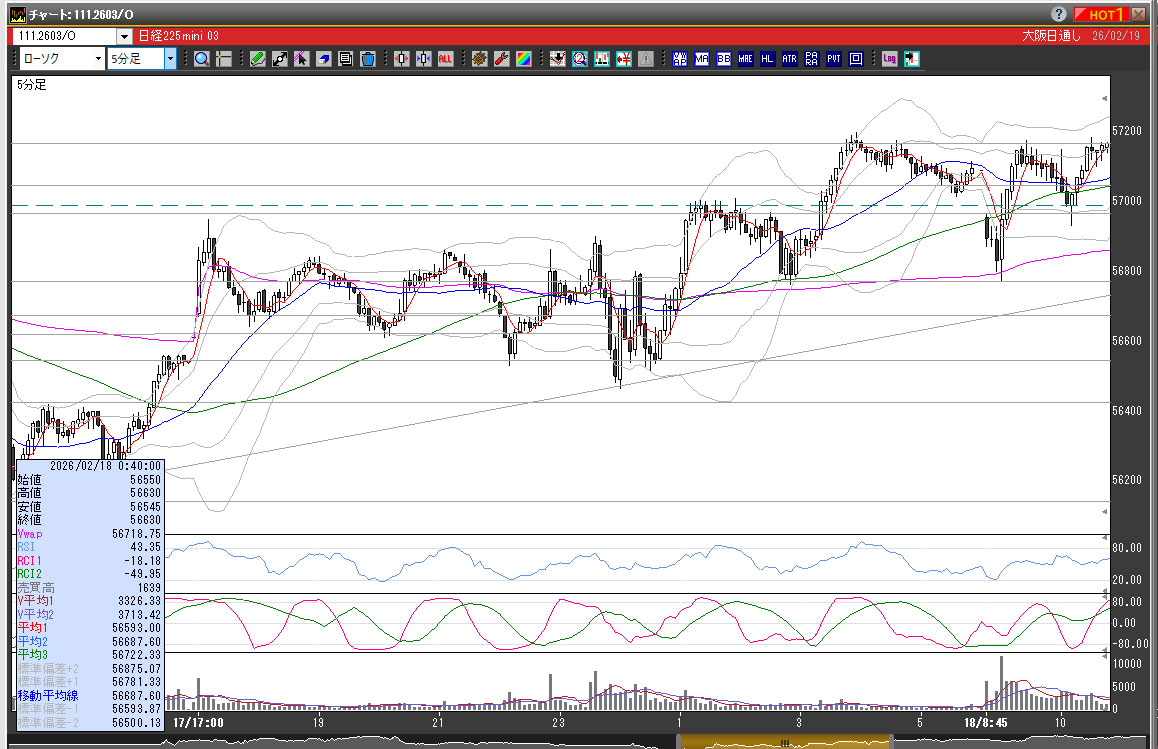Image resolution: width=1158 pixels, height=749 pixels.
Task: Open the rainbow color settings icon
Action: 523,59
